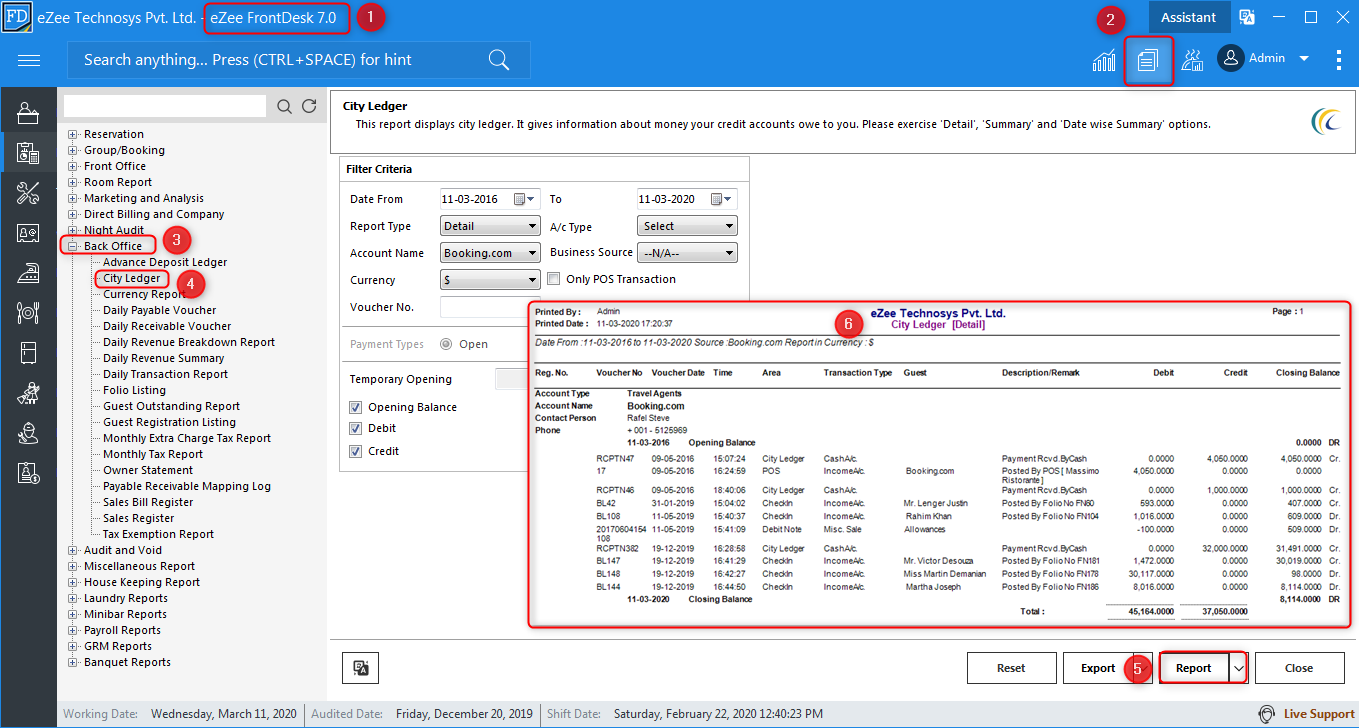1359x728 pixels.
Task: Open the Daily Revenue Summary report
Action: (x=163, y=358)
